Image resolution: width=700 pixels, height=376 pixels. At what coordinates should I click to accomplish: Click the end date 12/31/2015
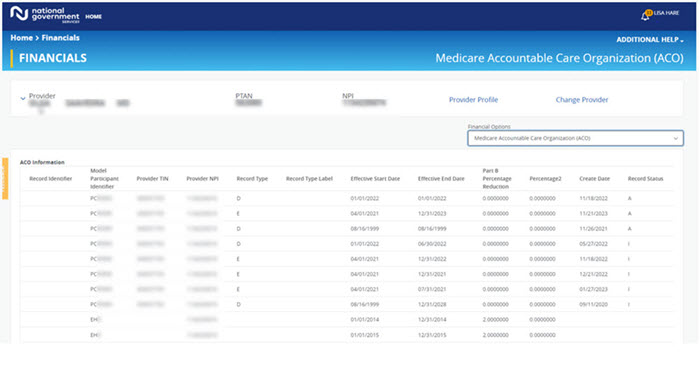tap(432, 335)
